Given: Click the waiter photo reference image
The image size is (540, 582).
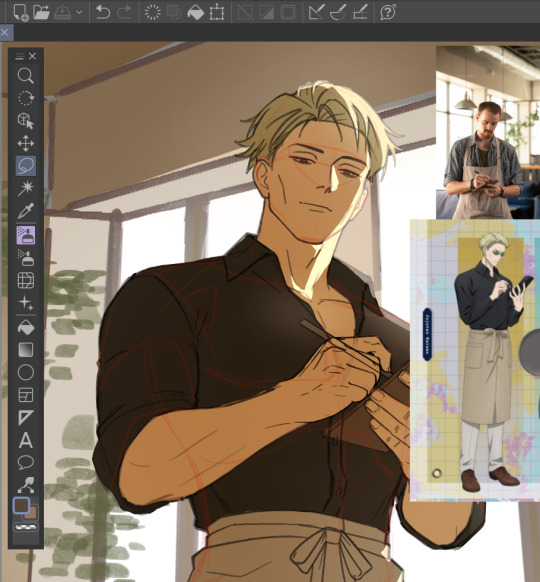Looking at the screenshot, I should [488, 133].
